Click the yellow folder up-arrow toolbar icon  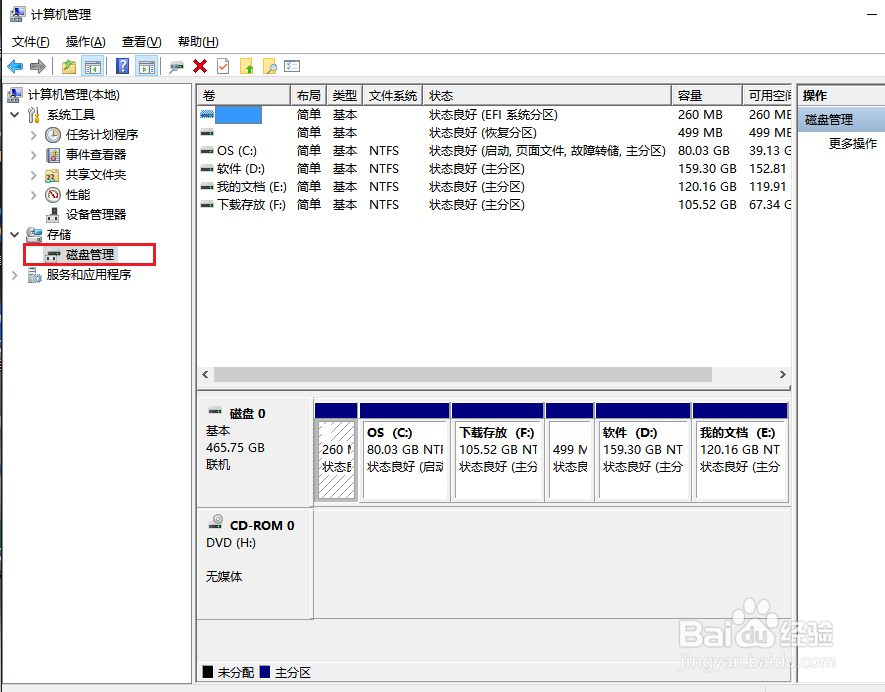(247, 67)
